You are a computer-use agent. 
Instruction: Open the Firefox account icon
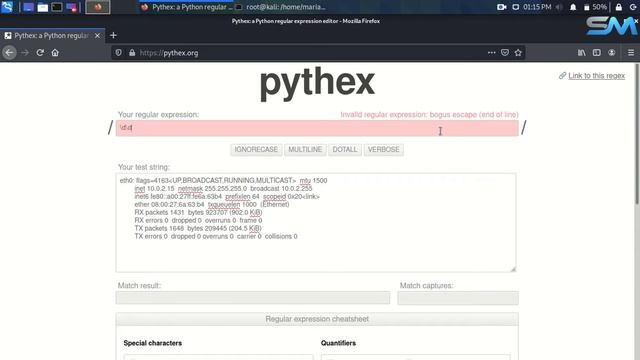(x=611, y=53)
